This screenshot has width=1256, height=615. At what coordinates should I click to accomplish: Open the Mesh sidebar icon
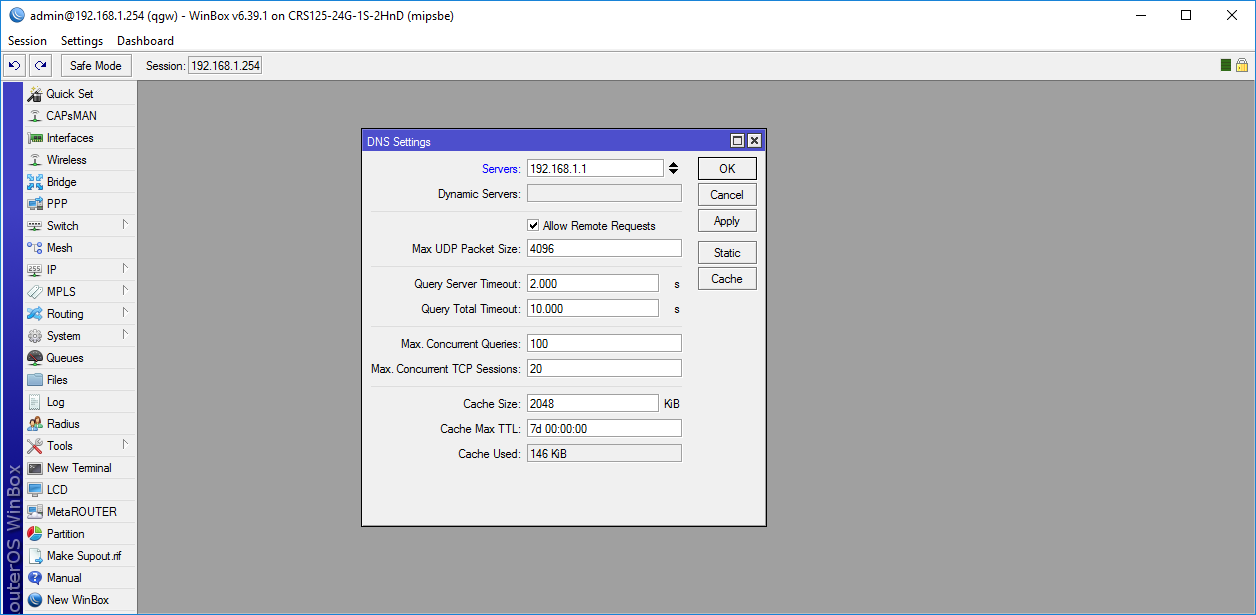(35, 248)
